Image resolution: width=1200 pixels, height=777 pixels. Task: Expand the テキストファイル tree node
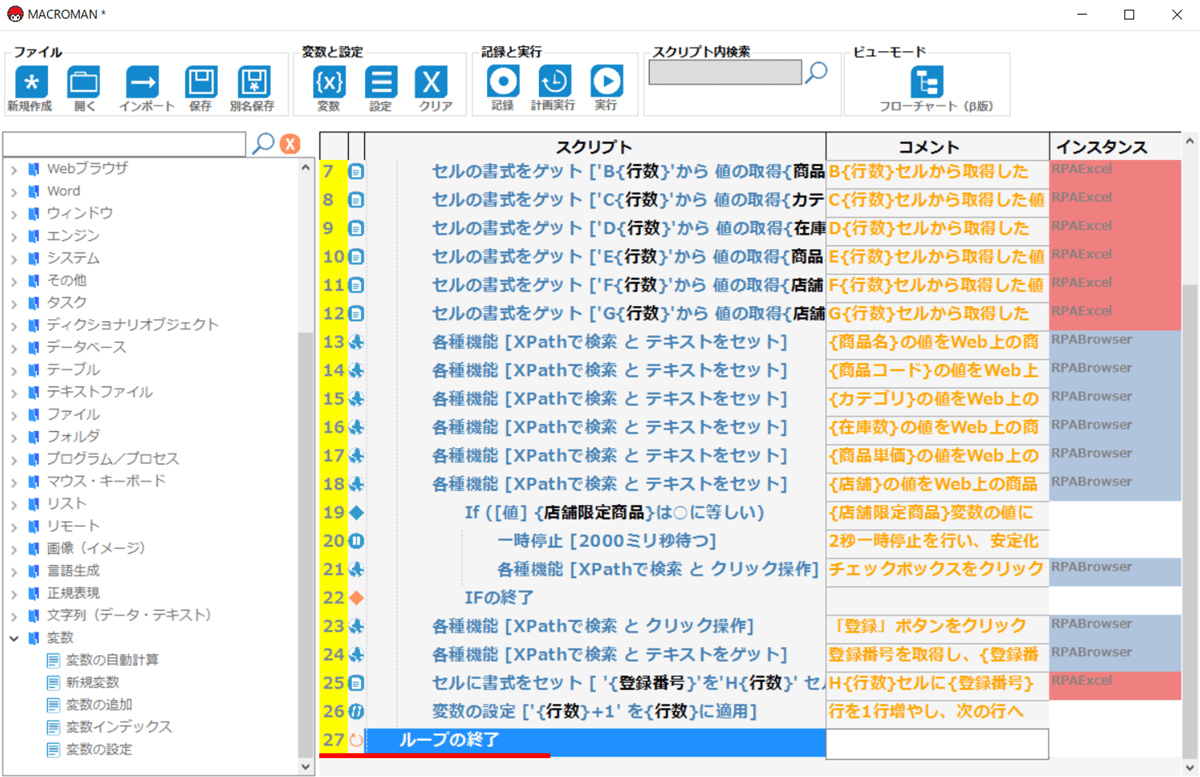pyautogui.click(x=14, y=392)
